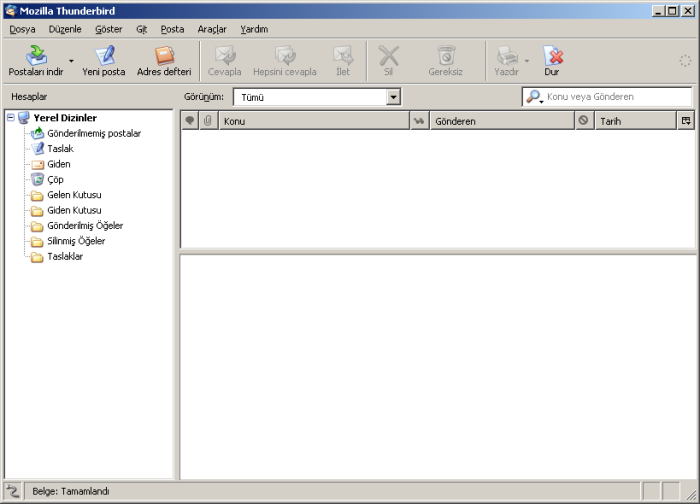
Task: Open the Düzenle menu
Action: click(65, 29)
